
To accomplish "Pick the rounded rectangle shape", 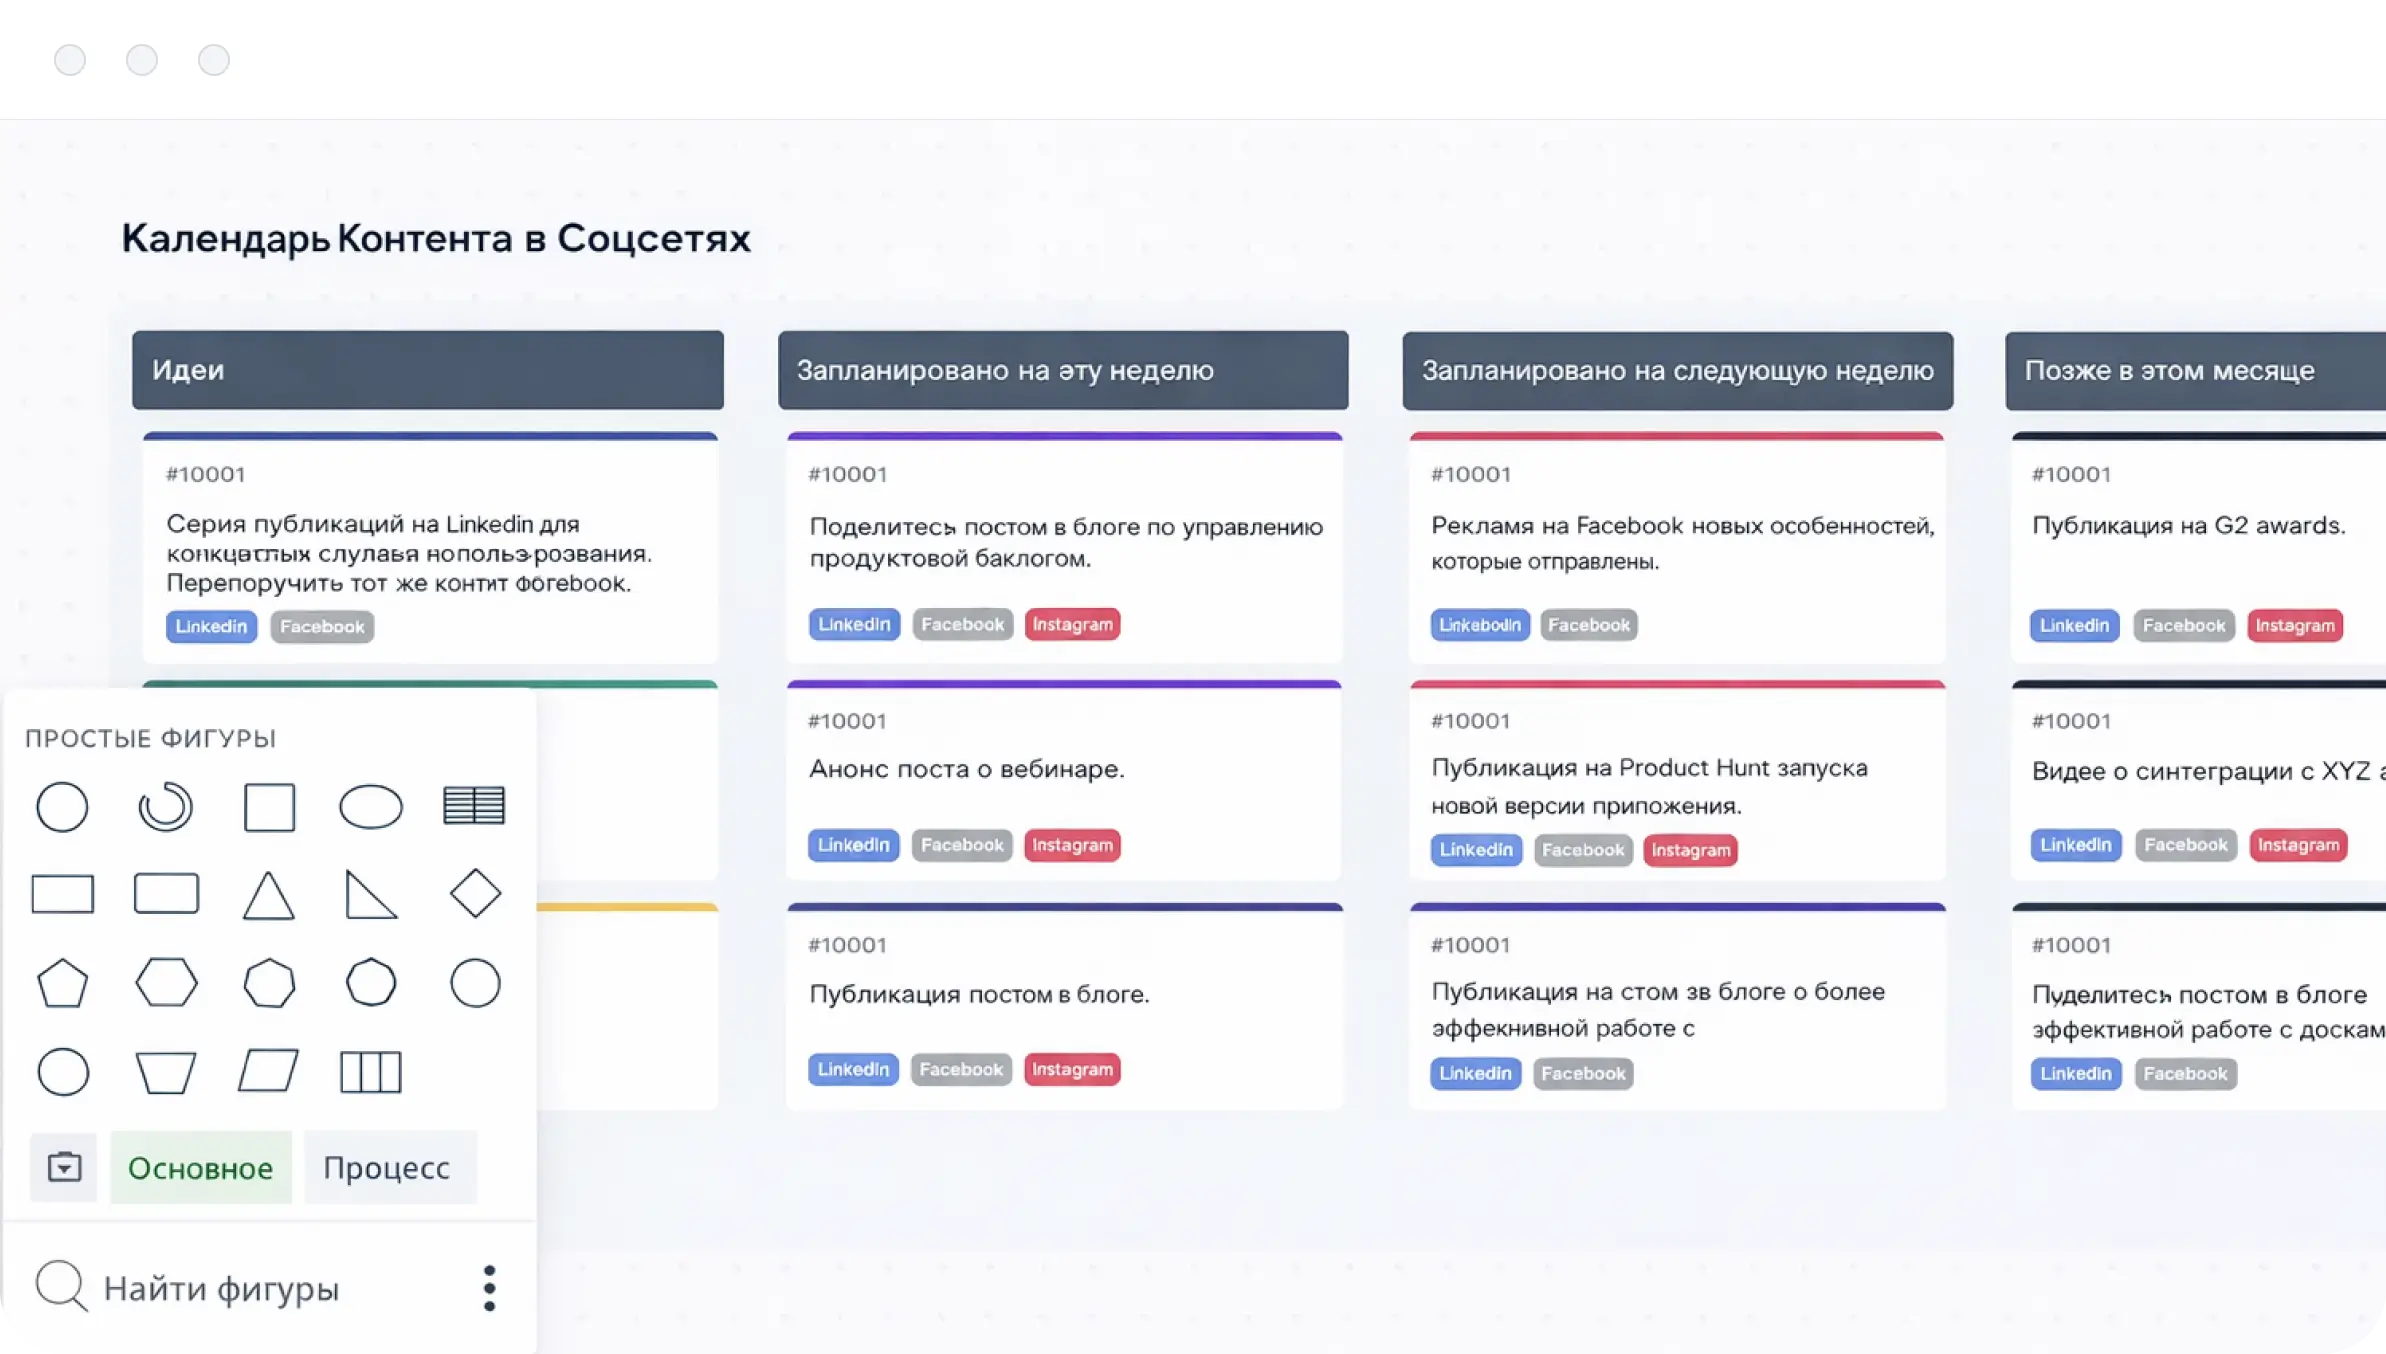I will click(166, 894).
